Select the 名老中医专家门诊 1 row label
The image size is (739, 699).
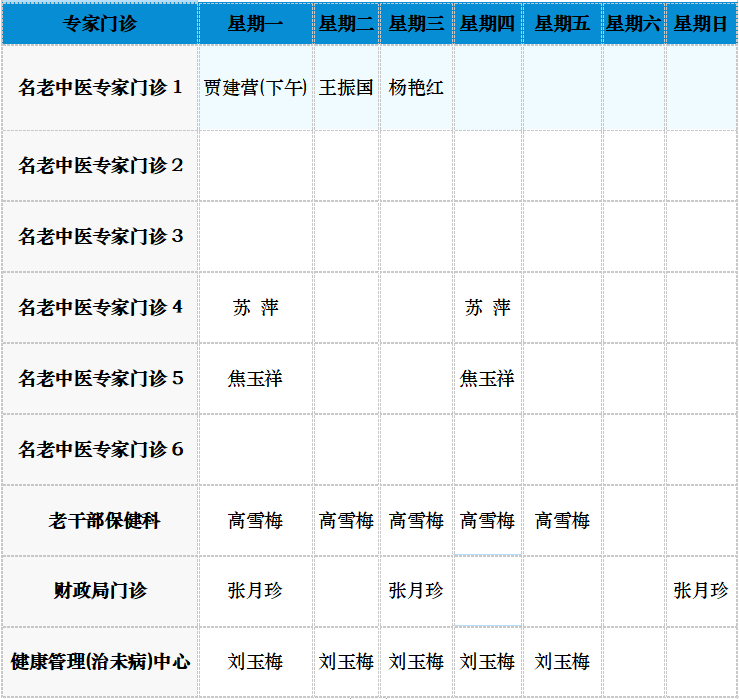(x=100, y=88)
